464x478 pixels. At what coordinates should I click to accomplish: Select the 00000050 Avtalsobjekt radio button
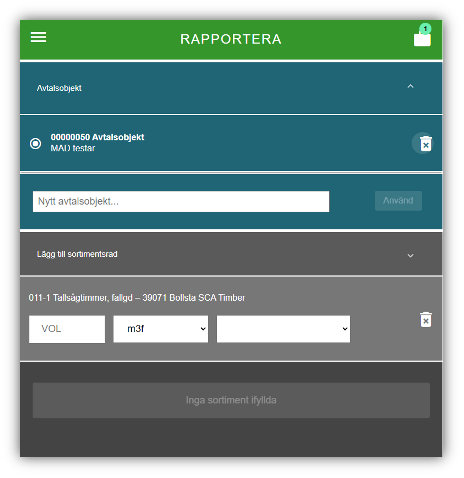coord(35,144)
